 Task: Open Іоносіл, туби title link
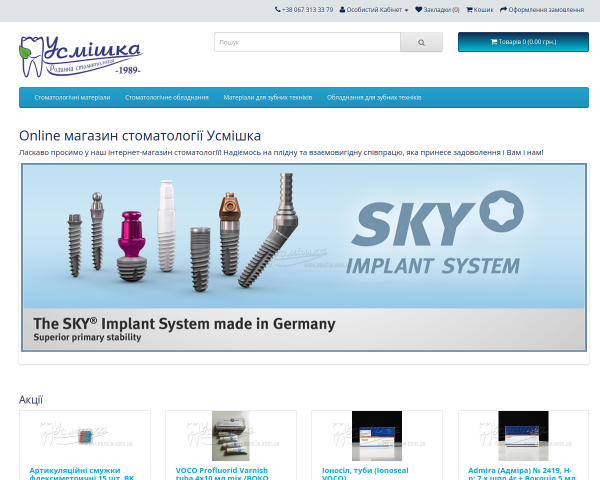[365, 474]
